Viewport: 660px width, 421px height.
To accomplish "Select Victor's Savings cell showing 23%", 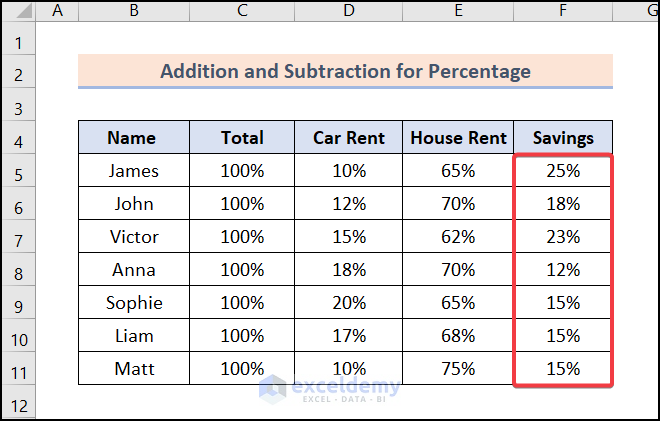I will (562, 237).
